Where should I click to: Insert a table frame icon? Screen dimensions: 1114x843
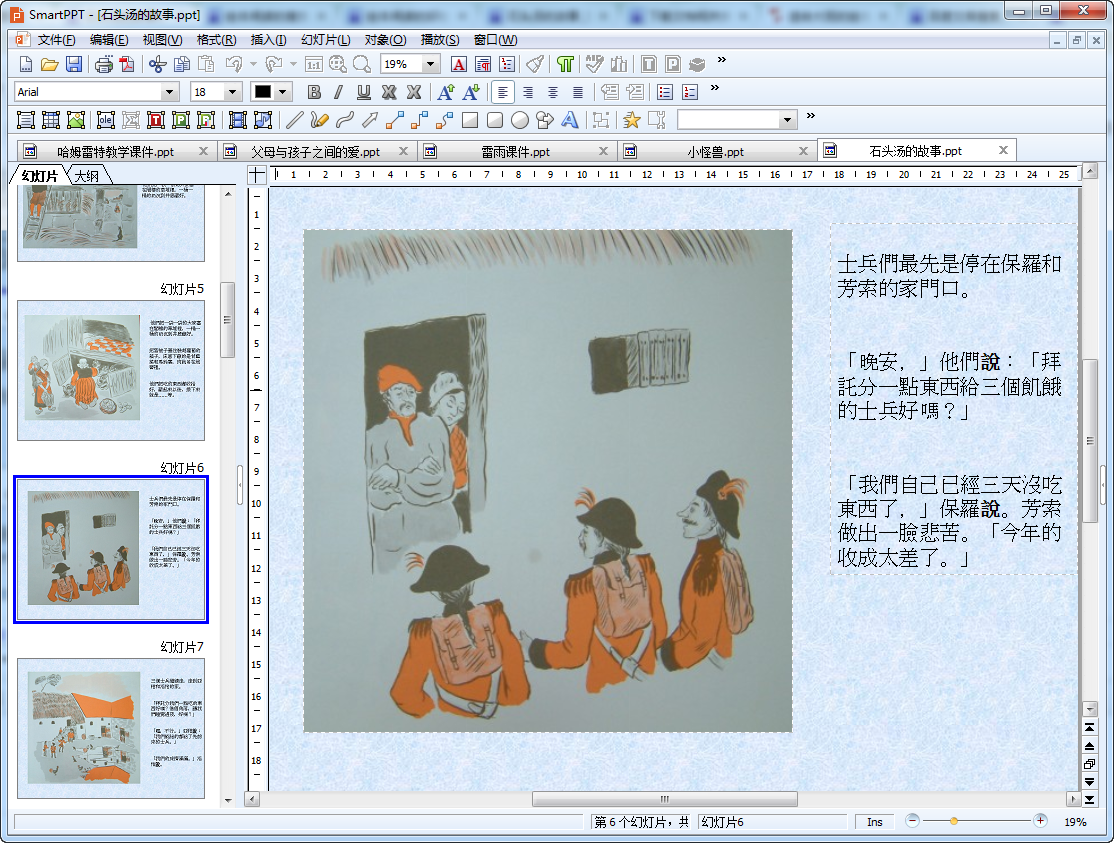pos(50,120)
